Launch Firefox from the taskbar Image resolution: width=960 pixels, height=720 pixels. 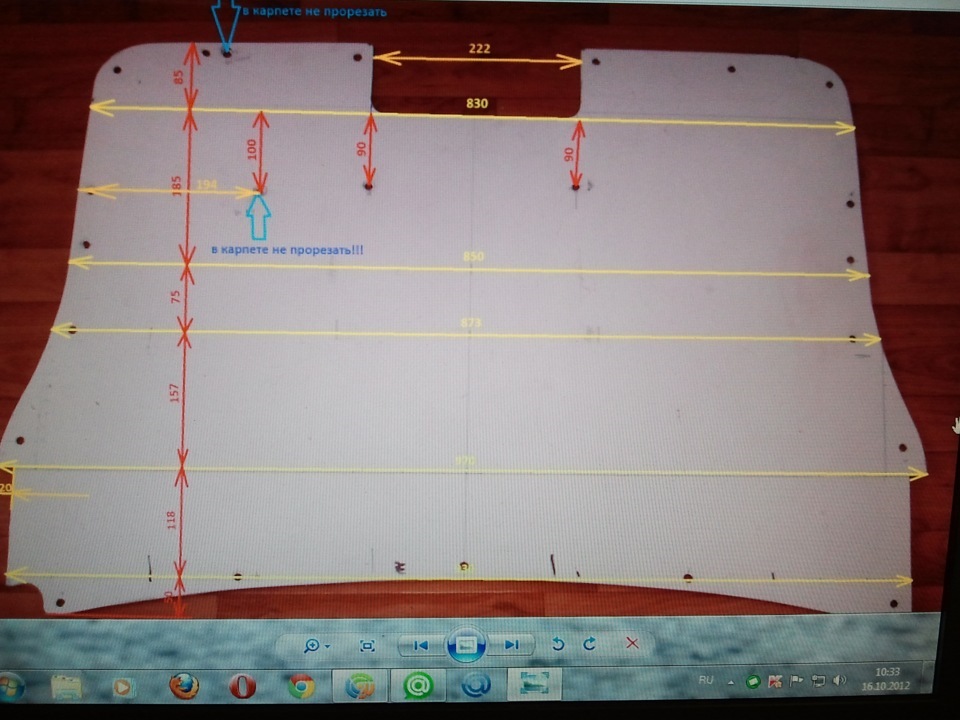coord(184,686)
